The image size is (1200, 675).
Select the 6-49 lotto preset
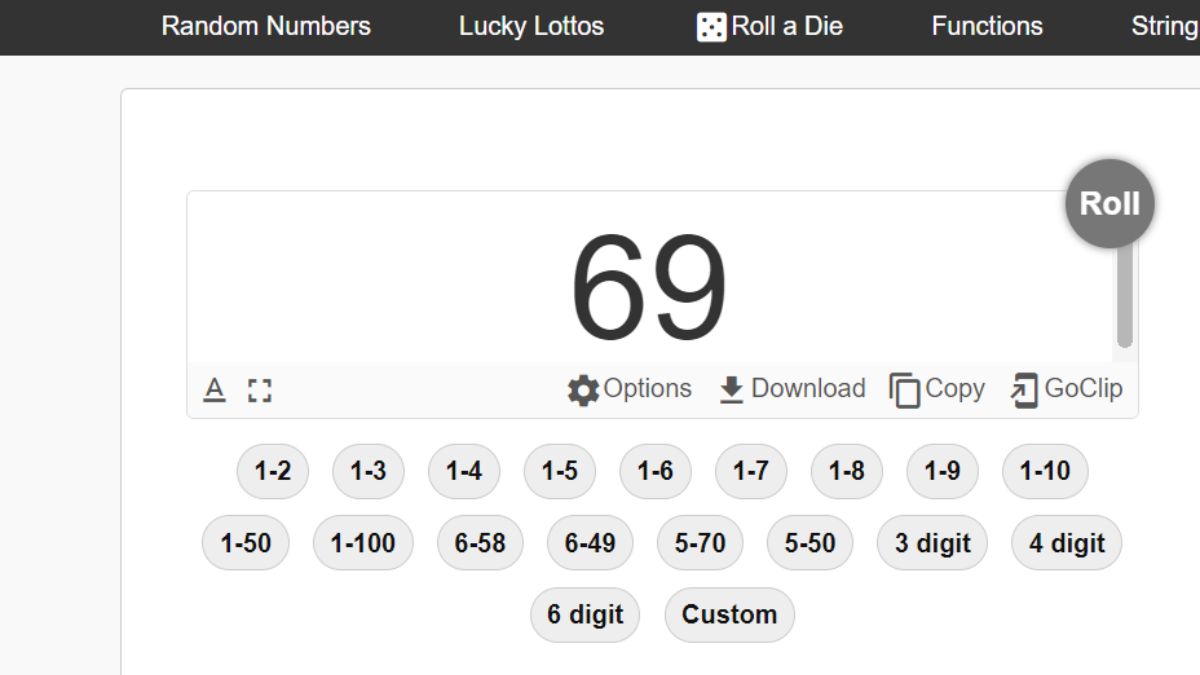[590, 543]
